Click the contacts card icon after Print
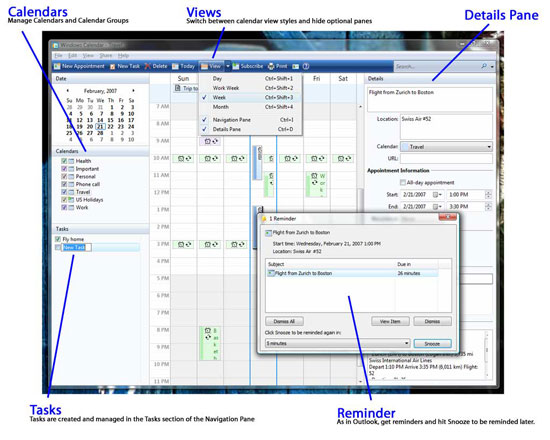Screen dimensions: 550x440 point(296,66)
